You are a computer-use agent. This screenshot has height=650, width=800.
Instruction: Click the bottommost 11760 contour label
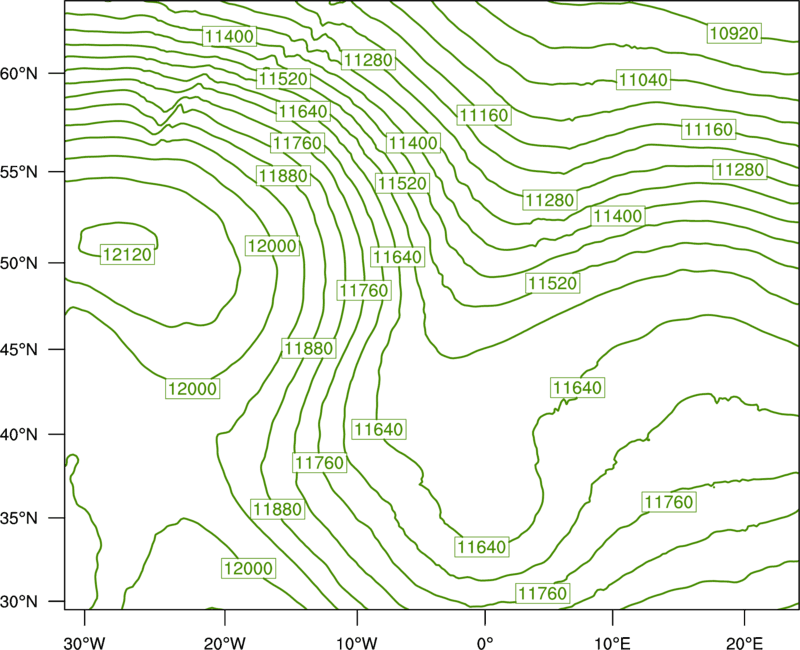[x=542, y=593]
